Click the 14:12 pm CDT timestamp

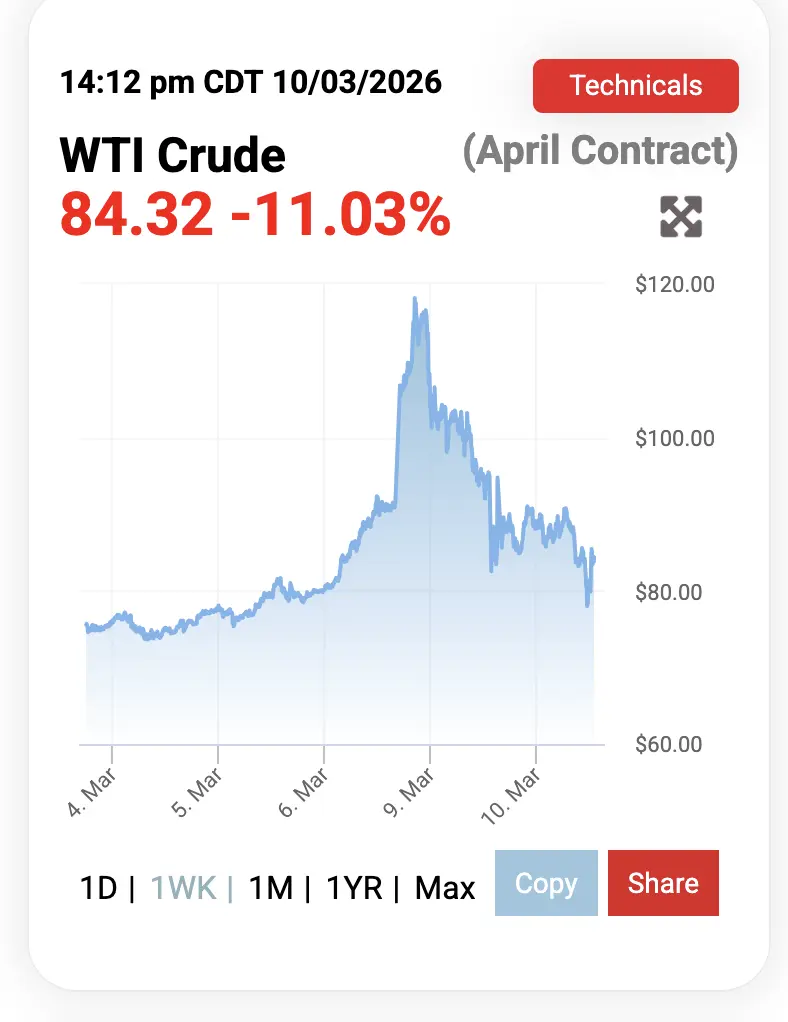251,81
